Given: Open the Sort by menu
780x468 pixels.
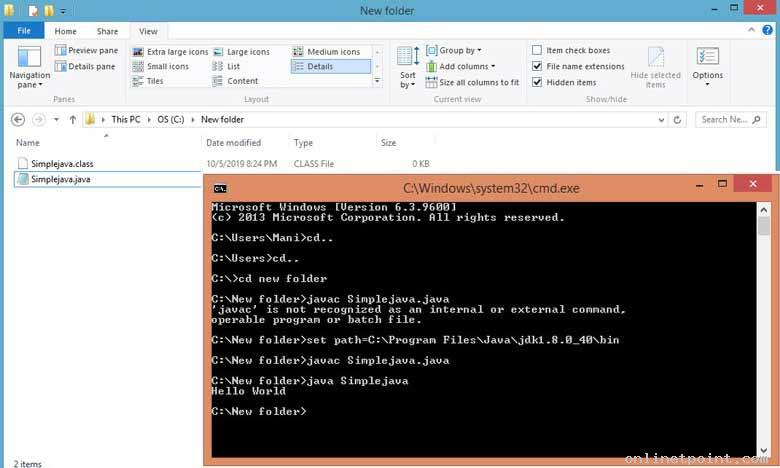Looking at the screenshot, I should pyautogui.click(x=408, y=67).
